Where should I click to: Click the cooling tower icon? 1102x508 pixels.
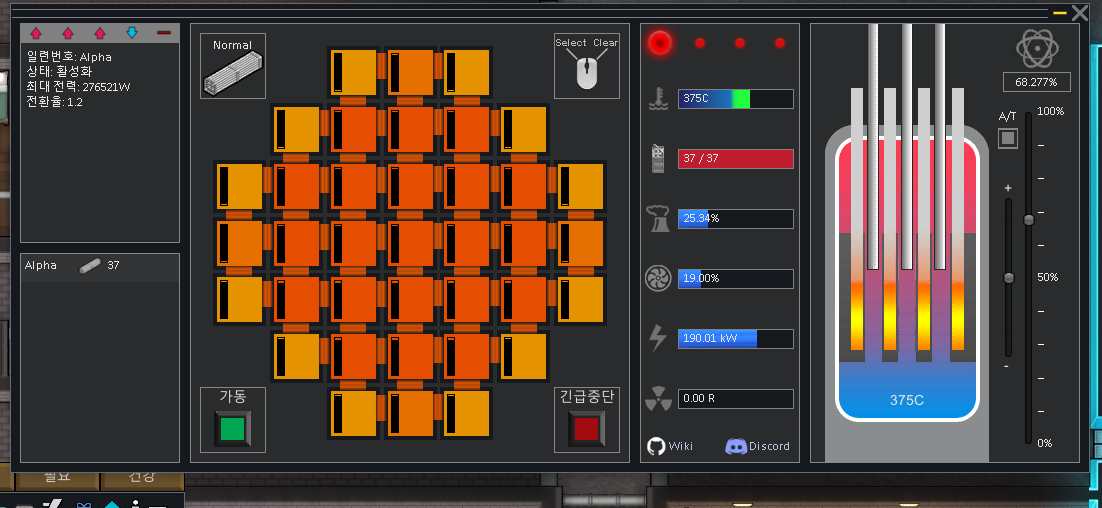658,219
